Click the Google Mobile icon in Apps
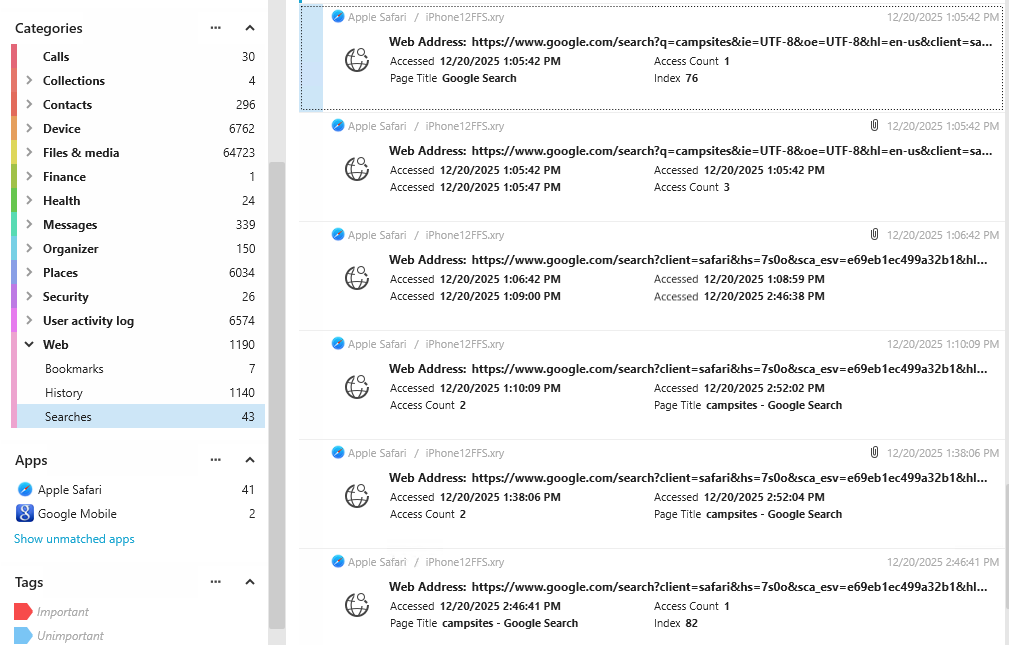This screenshot has width=1009, height=645. point(25,513)
